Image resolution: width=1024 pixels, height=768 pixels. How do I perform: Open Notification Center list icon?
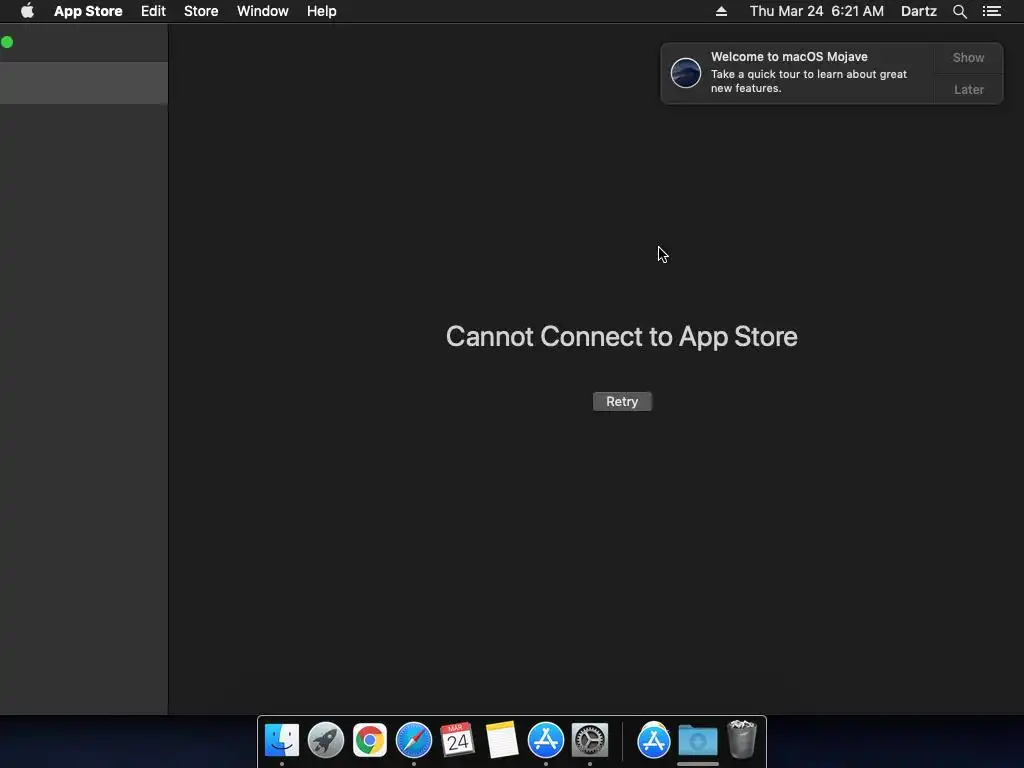click(x=992, y=11)
